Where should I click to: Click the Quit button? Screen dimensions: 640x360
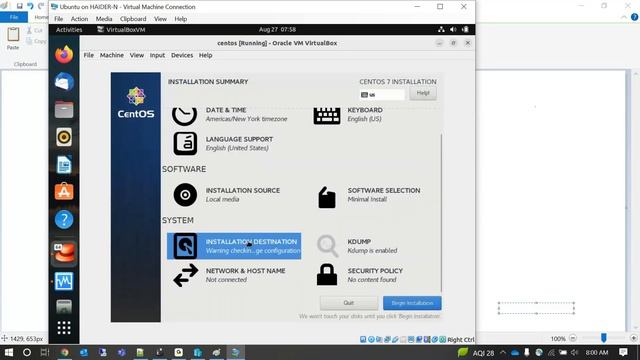[349, 303]
